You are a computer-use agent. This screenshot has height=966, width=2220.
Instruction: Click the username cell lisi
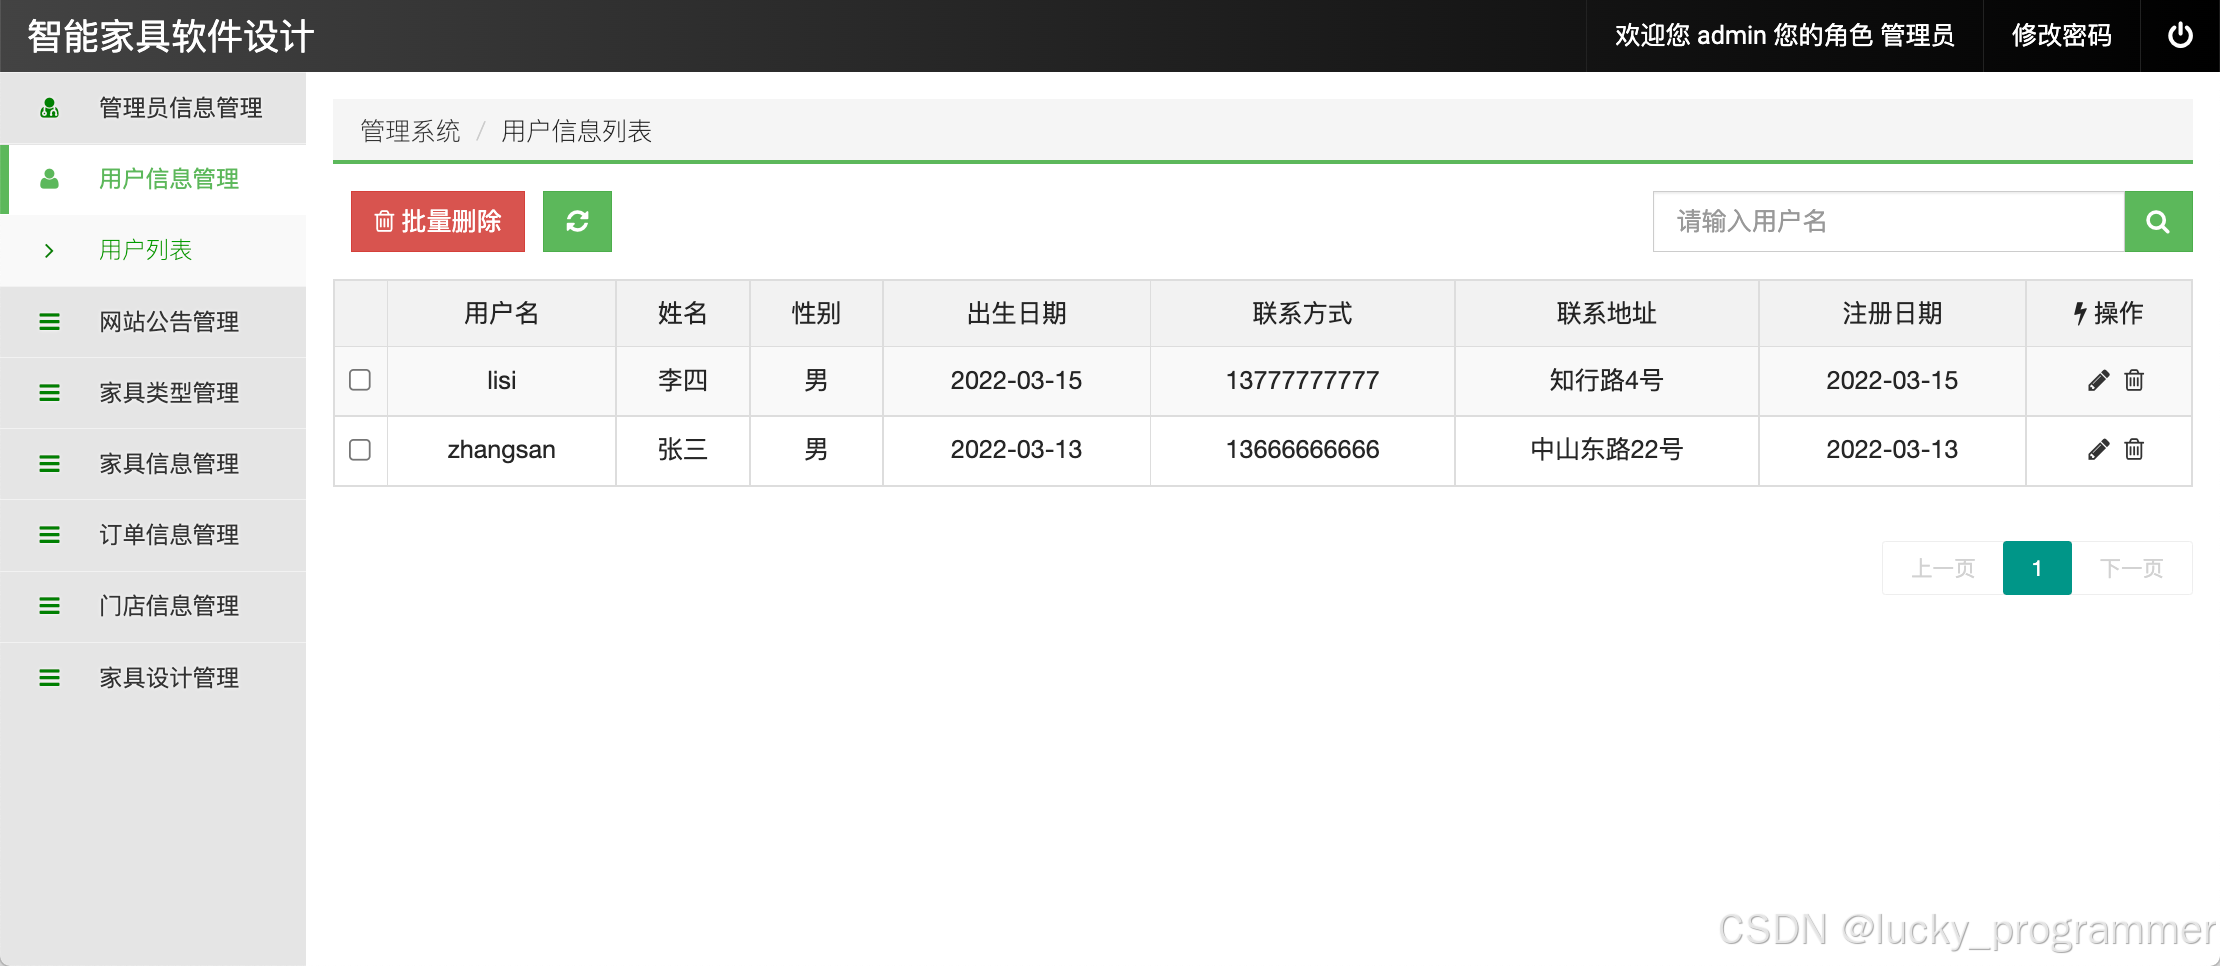(501, 380)
